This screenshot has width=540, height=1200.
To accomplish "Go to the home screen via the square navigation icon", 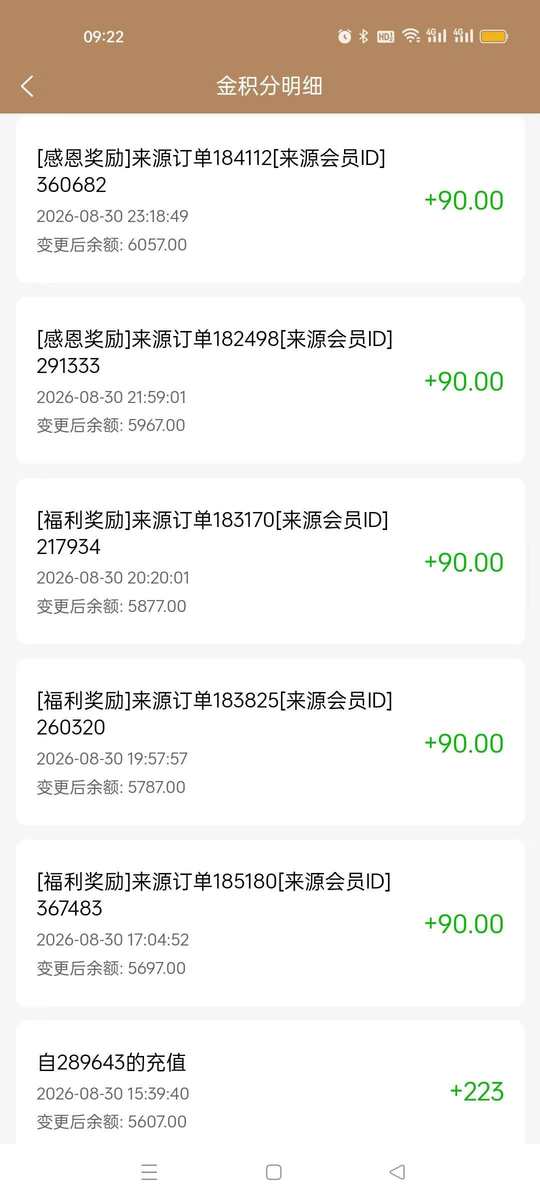I will [x=273, y=1172].
